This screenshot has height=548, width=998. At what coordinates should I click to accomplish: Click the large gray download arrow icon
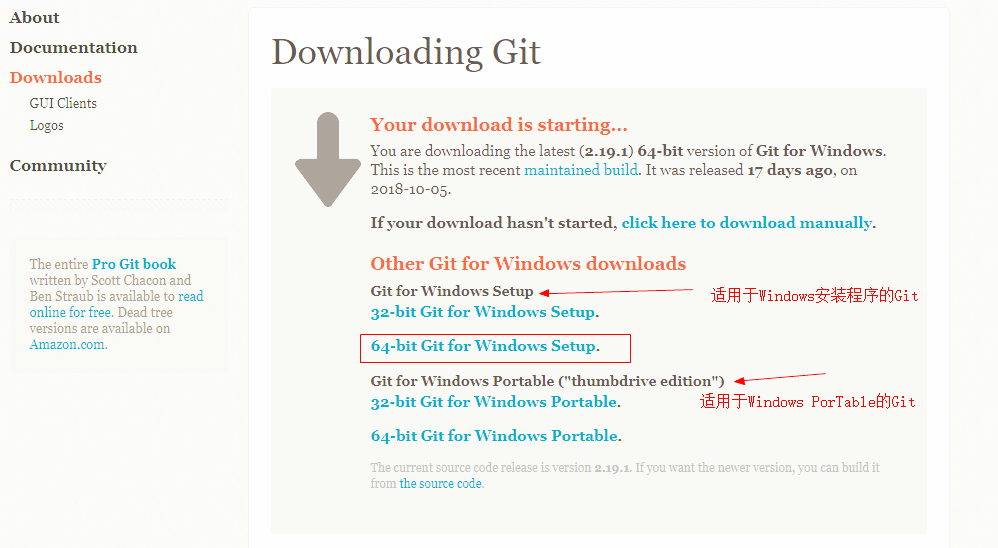click(x=328, y=160)
